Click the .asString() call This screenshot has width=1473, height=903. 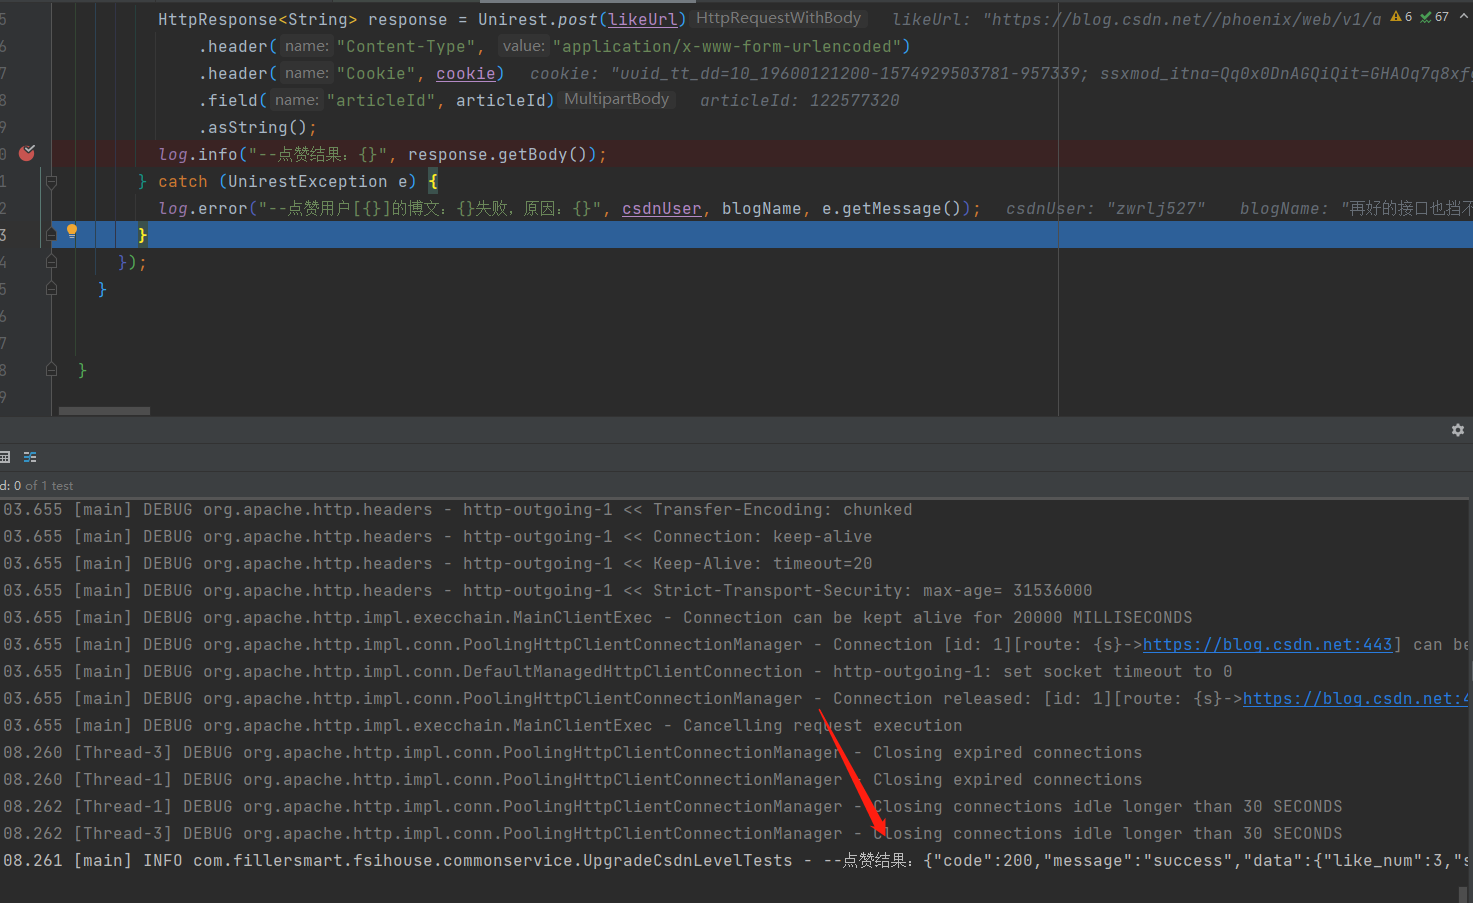(x=258, y=127)
